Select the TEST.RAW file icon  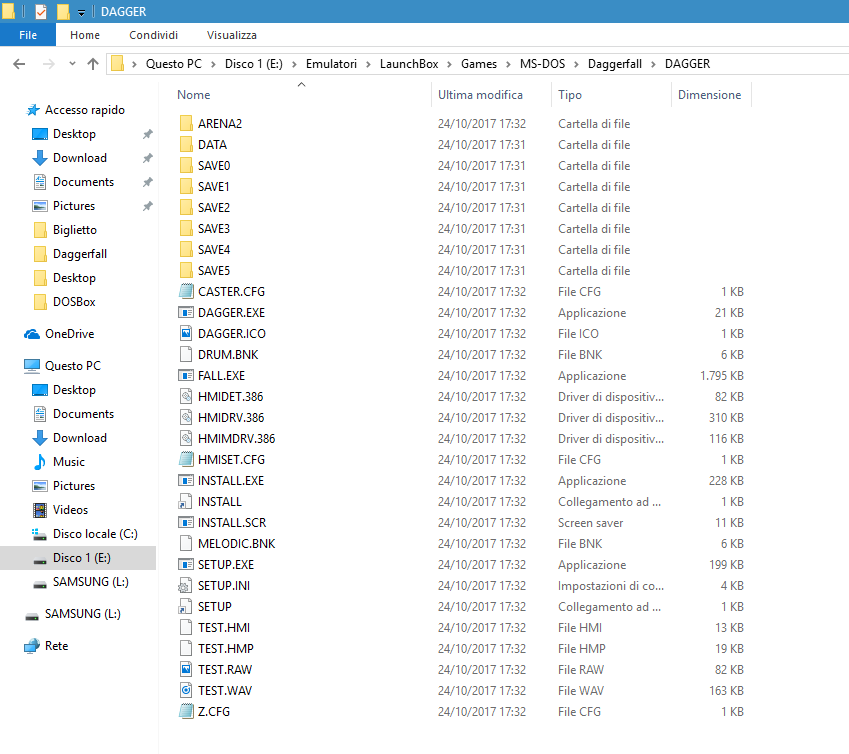point(186,670)
